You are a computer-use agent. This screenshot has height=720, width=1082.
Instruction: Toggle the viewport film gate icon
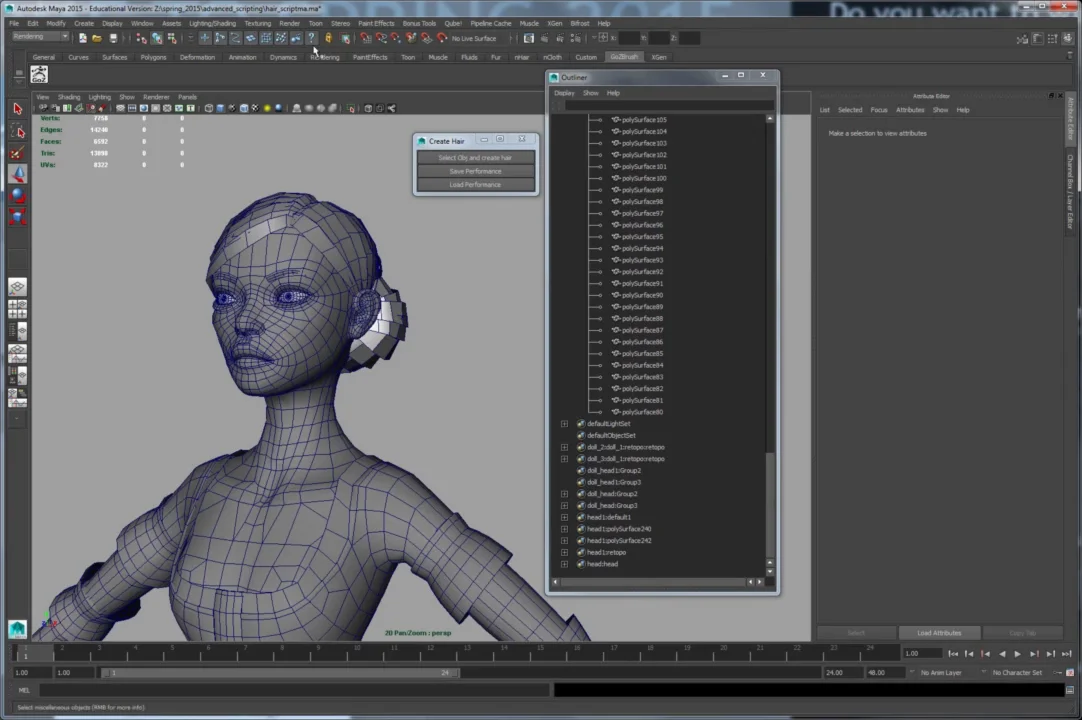click(x=132, y=108)
